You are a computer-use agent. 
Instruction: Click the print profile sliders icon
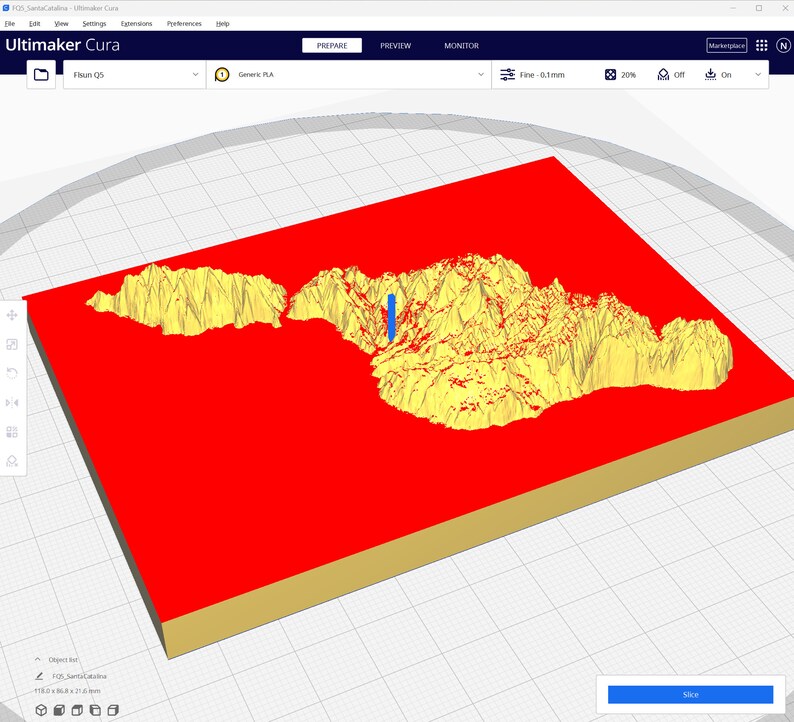pyautogui.click(x=507, y=75)
